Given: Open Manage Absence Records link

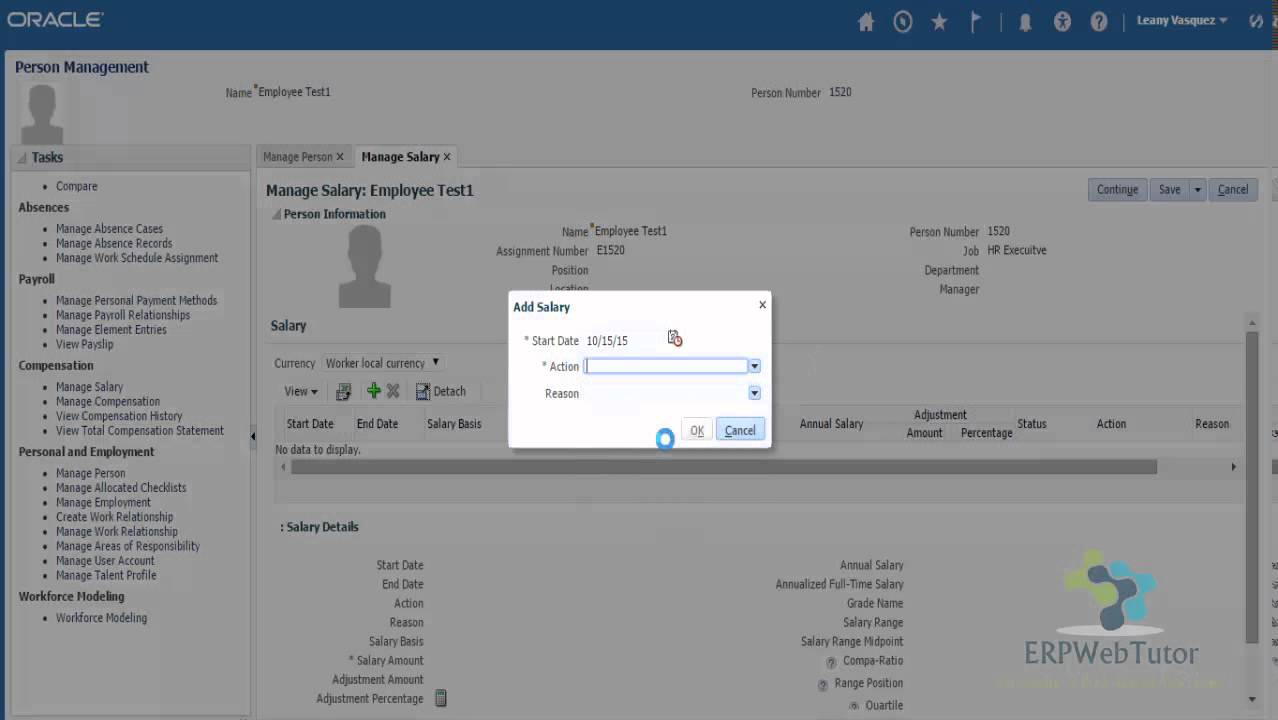Looking at the screenshot, I should (x=114, y=244).
